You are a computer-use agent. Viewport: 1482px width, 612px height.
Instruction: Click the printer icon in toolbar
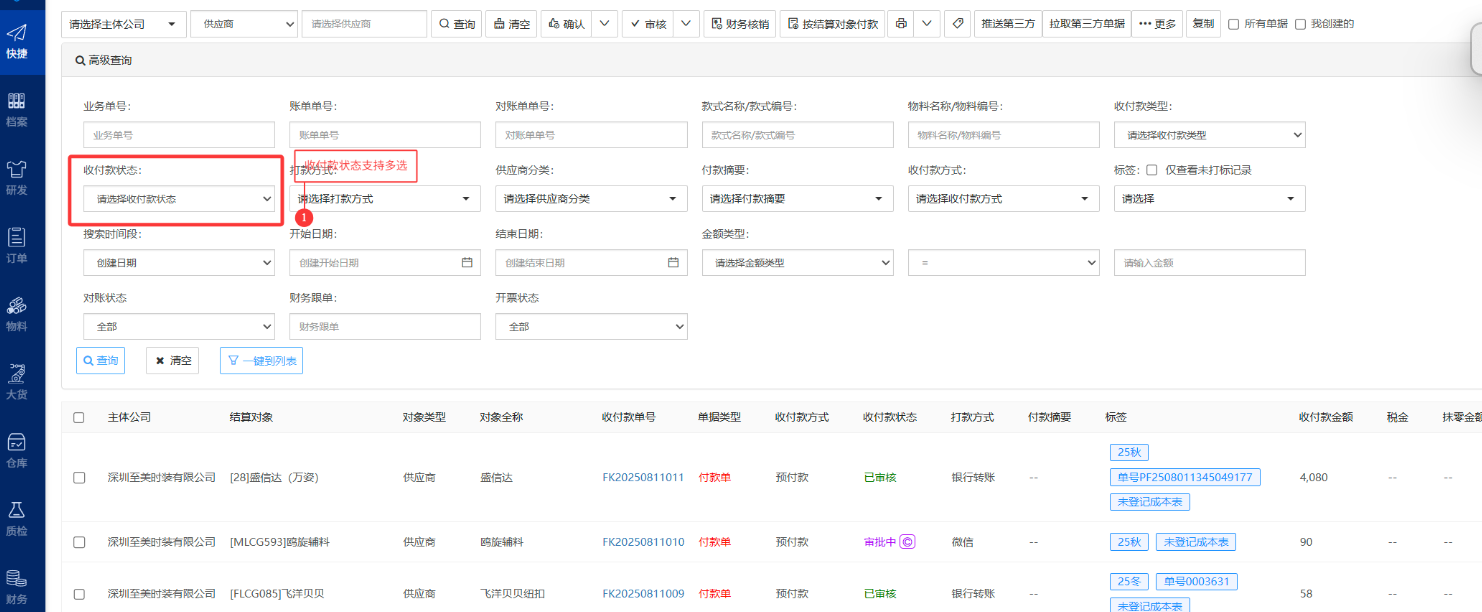click(902, 24)
